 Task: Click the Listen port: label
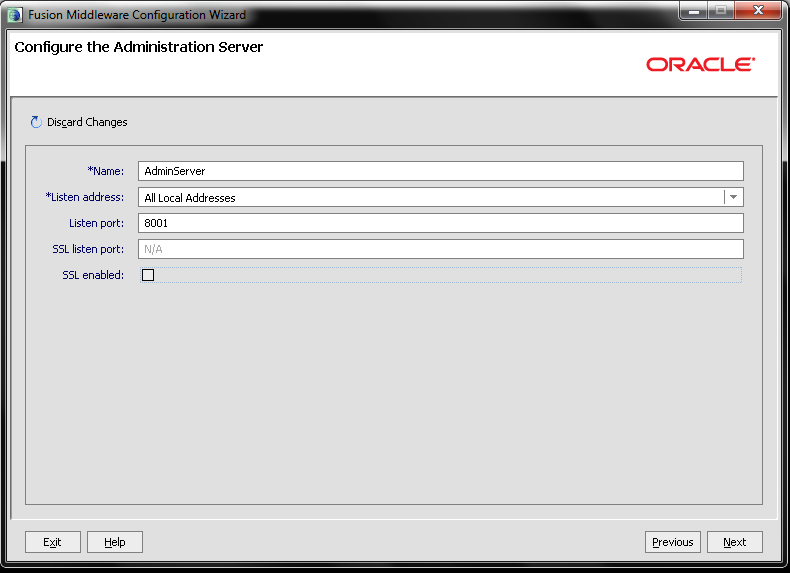(96, 223)
